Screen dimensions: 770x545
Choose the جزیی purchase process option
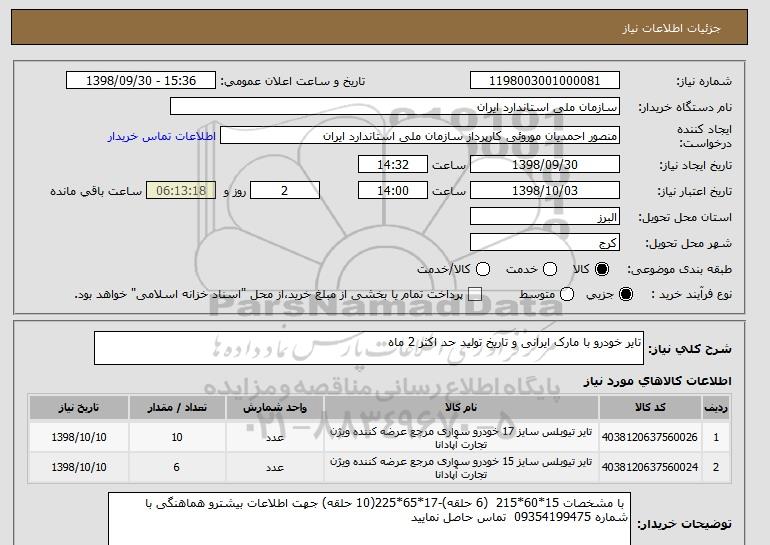coord(626,295)
